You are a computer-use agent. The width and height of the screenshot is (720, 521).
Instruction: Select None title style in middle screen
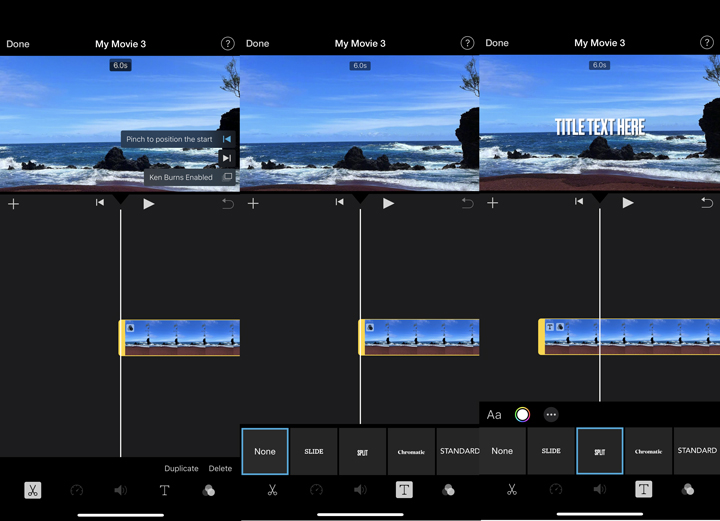(x=265, y=451)
